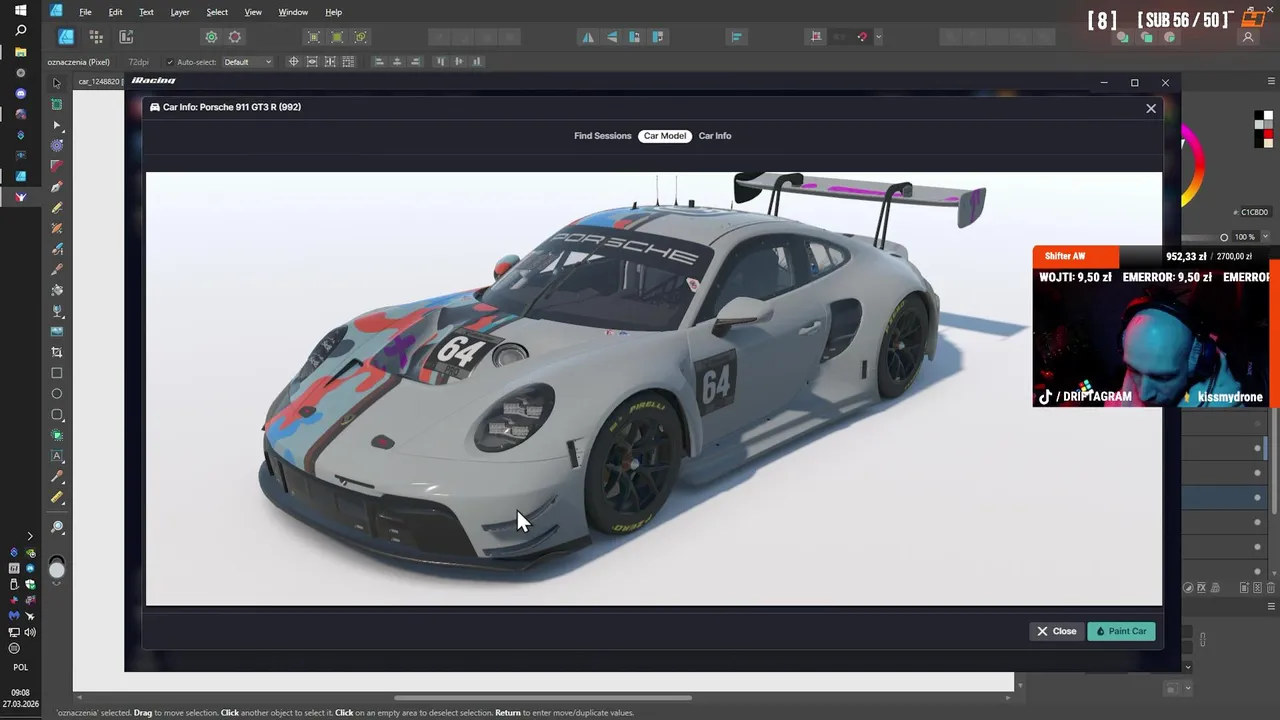1280x720 pixels.
Task: Open the Layer menu
Action: coord(180,12)
